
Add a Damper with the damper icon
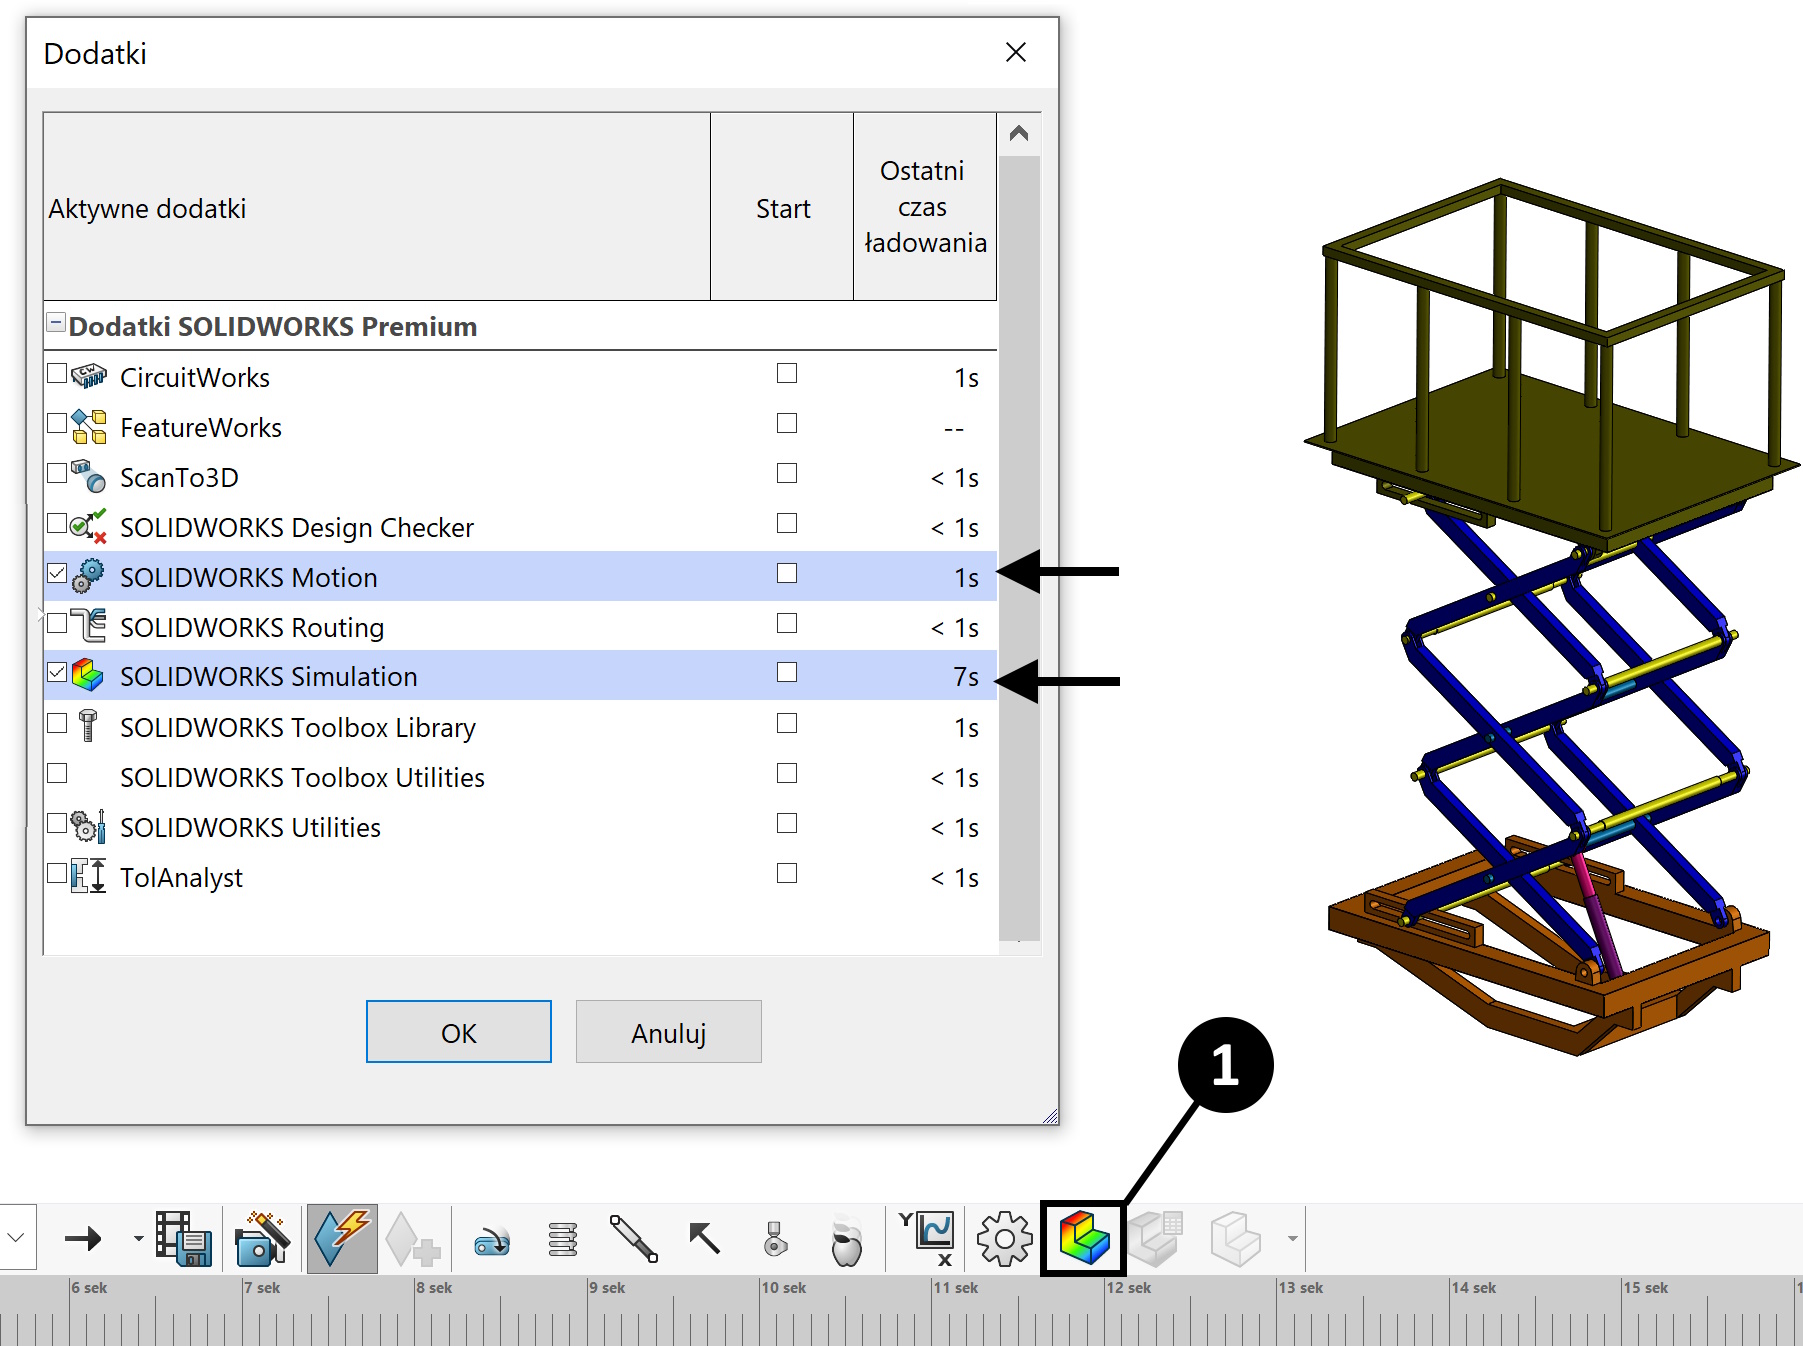point(633,1238)
